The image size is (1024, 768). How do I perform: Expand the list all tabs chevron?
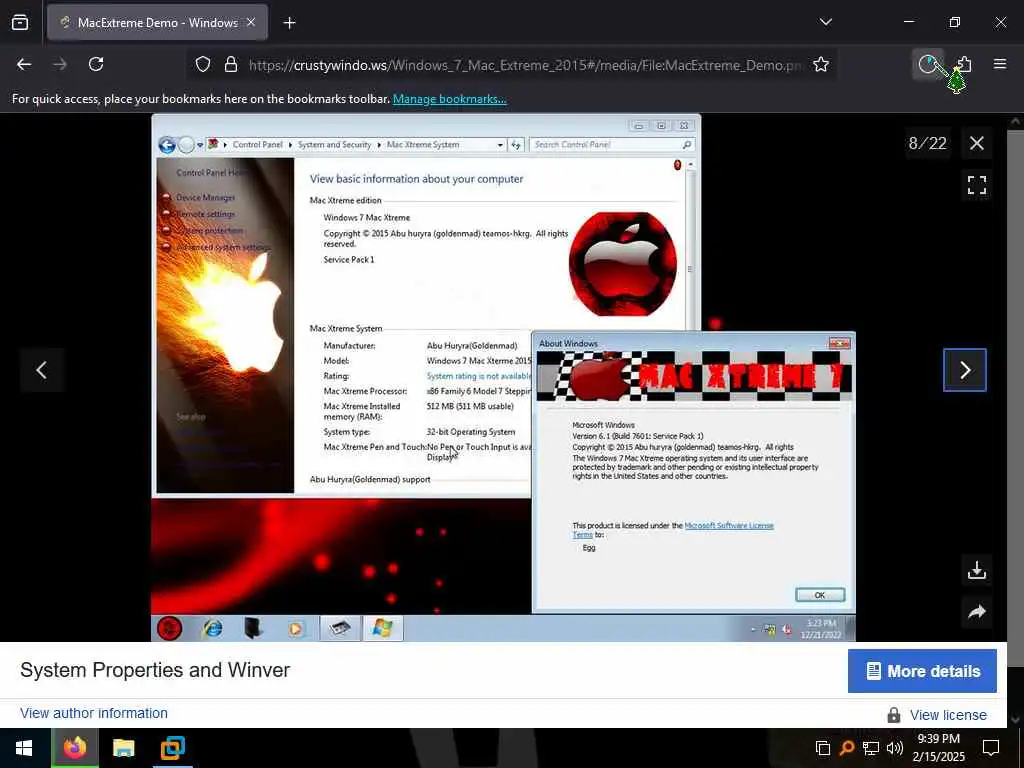[825, 22]
